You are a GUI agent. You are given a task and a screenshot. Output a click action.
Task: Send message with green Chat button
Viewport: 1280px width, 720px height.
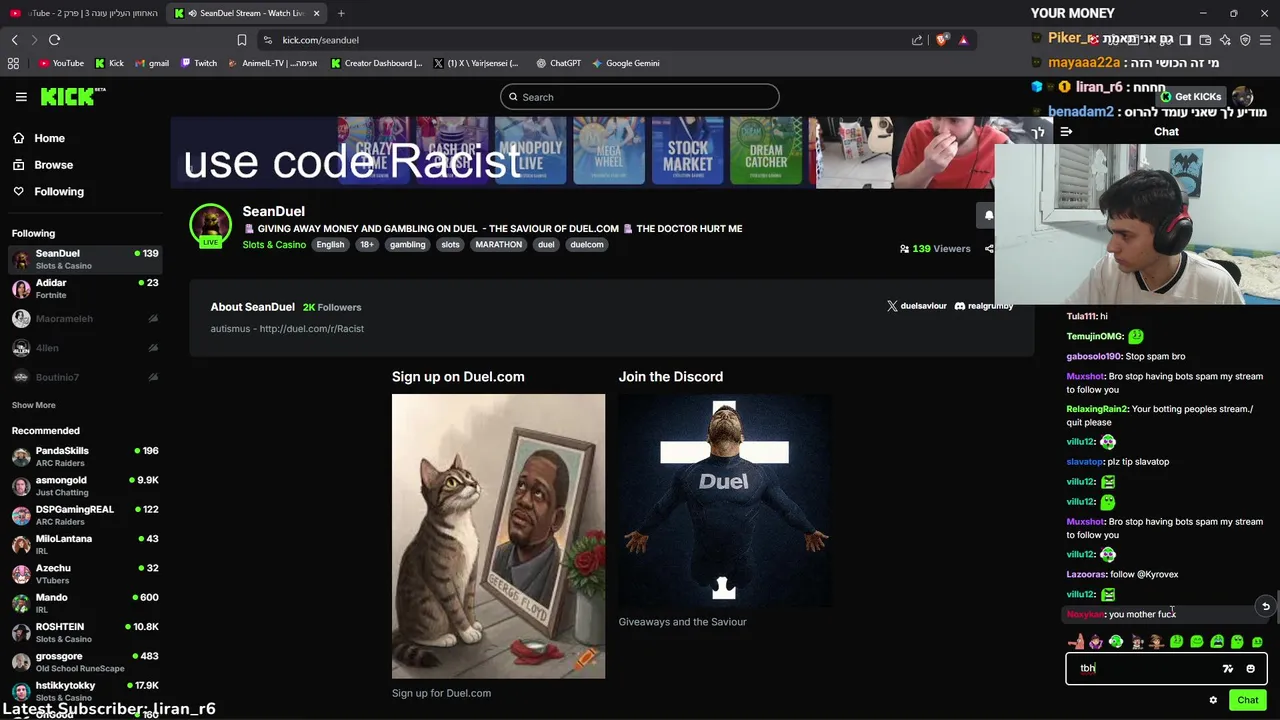click(1247, 700)
